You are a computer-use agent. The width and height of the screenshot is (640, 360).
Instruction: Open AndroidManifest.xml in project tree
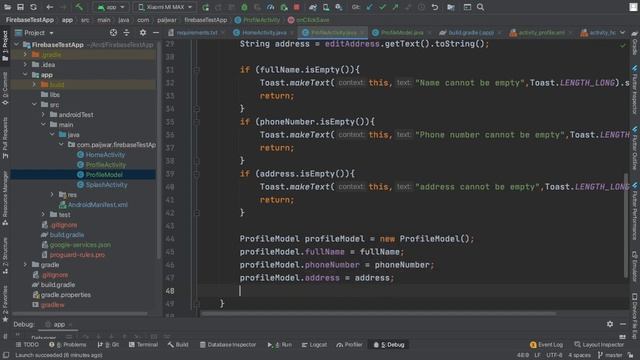98,204
